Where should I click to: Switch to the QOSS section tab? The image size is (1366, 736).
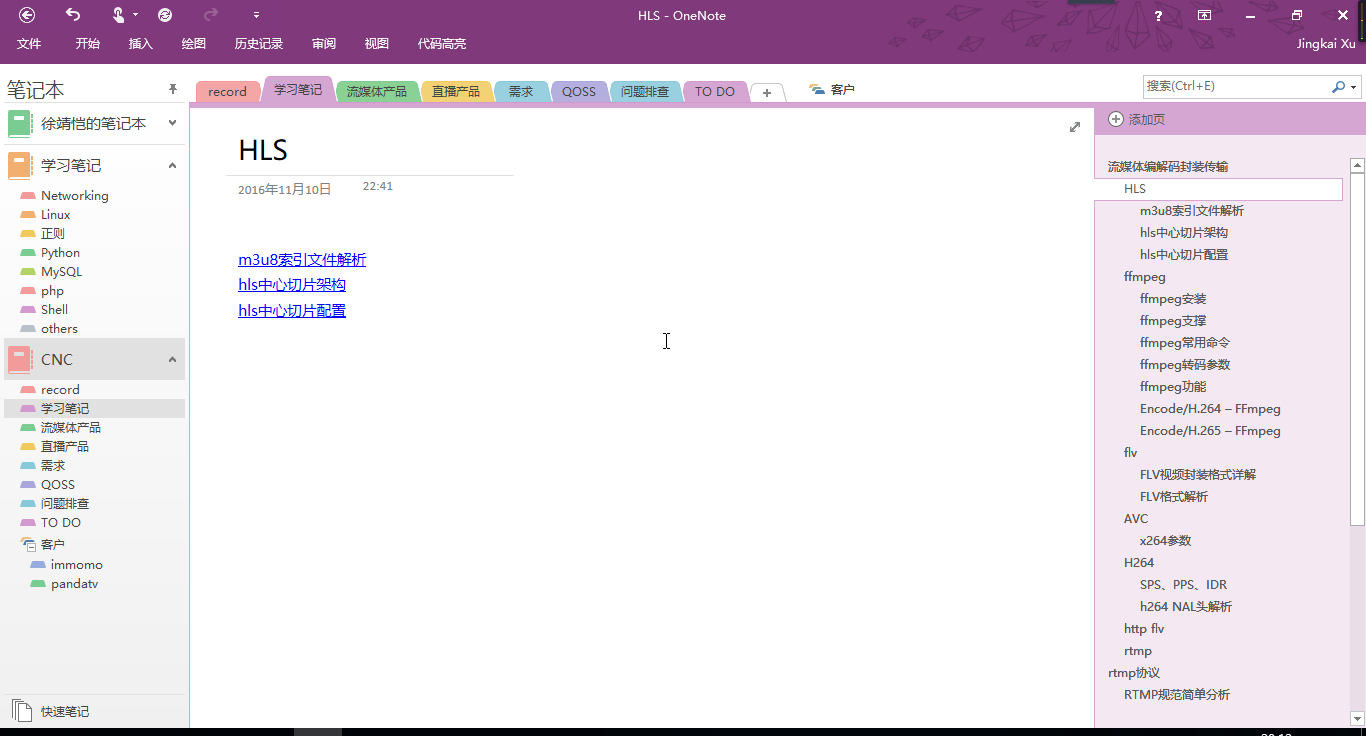click(x=578, y=91)
